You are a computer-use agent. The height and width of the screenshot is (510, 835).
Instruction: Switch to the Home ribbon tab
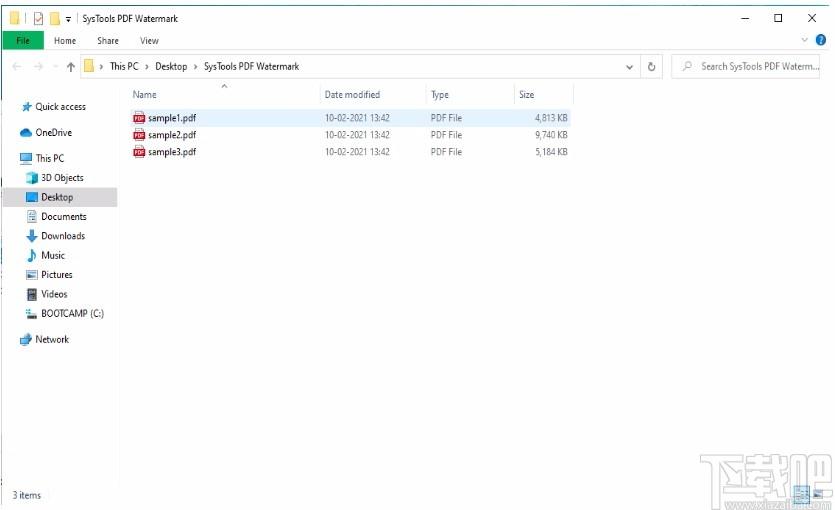(x=65, y=40)
